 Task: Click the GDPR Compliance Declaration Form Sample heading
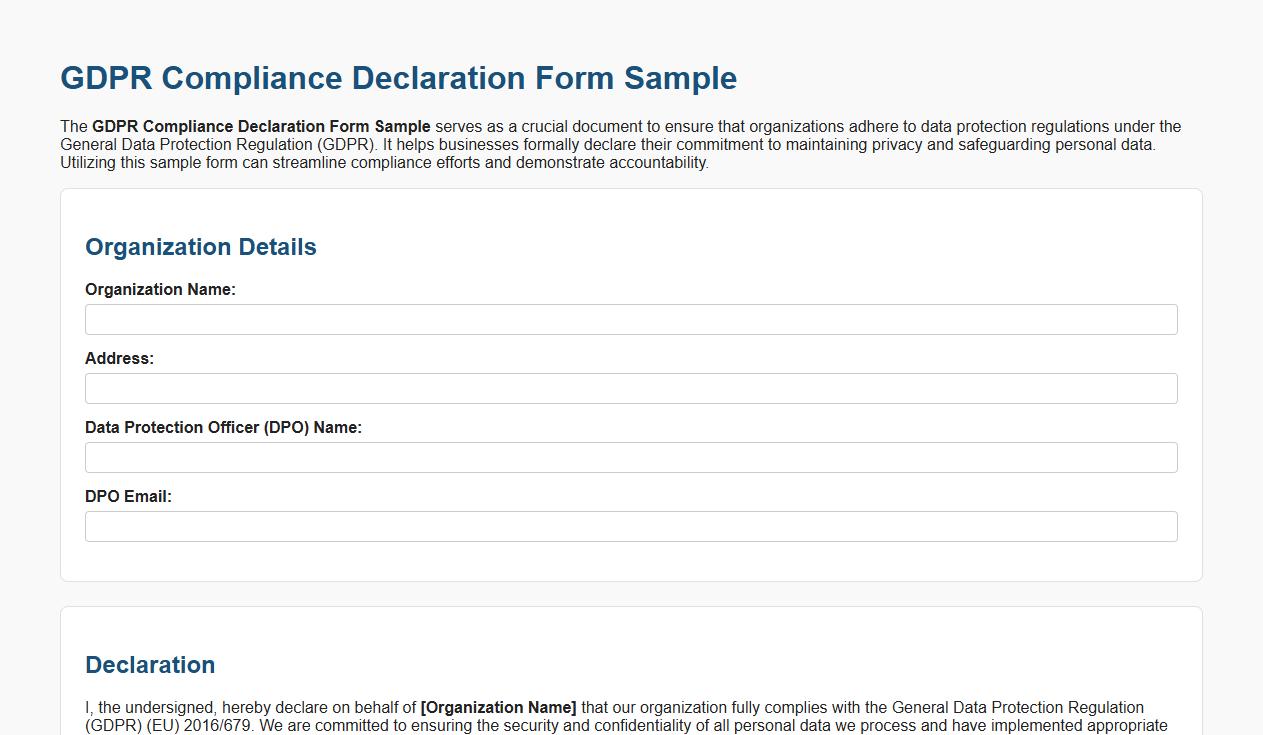(398, 78)
